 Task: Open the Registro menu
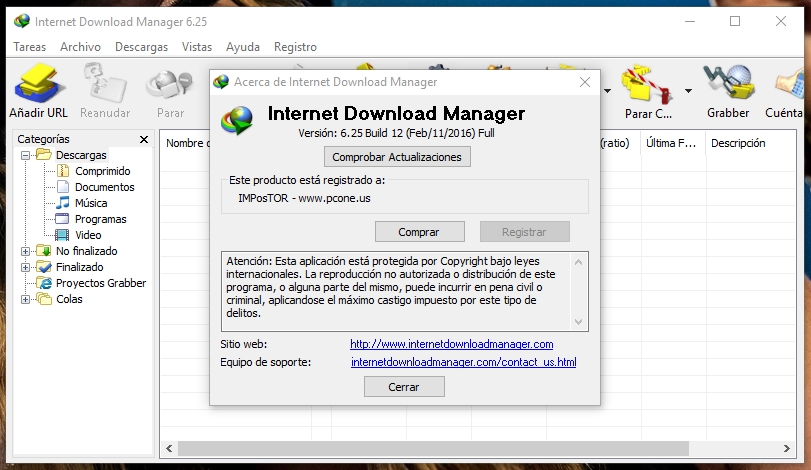pyautogui.click(x=295, y=47)
